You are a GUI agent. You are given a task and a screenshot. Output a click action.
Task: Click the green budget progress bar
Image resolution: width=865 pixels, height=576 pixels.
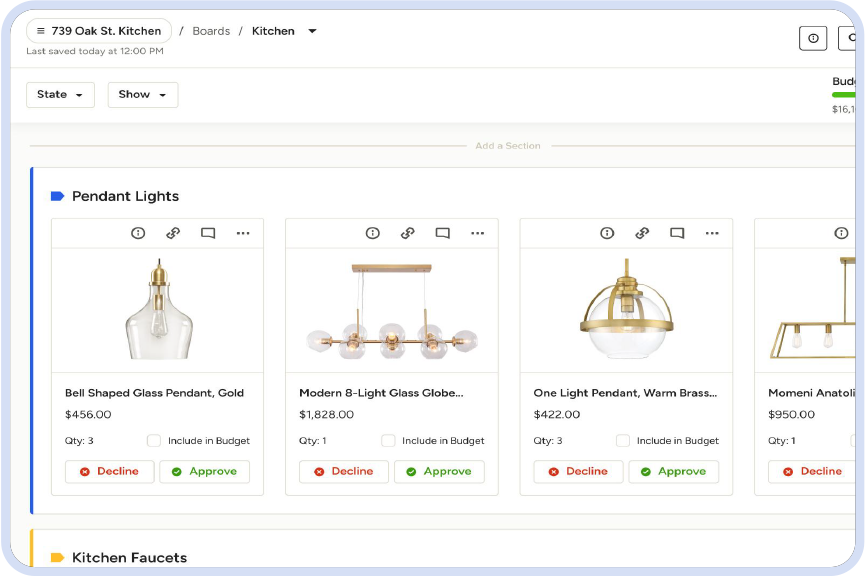pos(843,95)
